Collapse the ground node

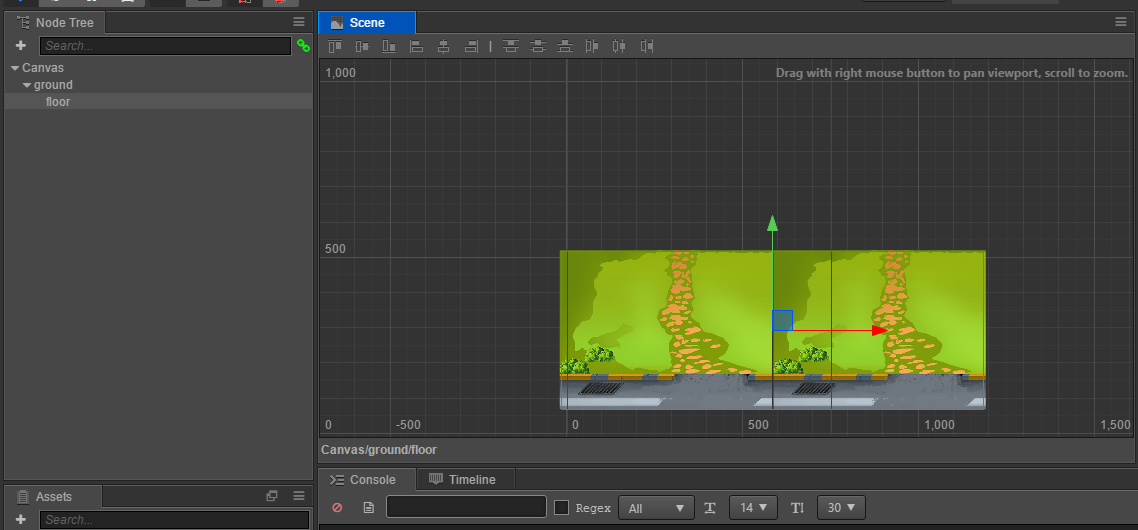27,85
